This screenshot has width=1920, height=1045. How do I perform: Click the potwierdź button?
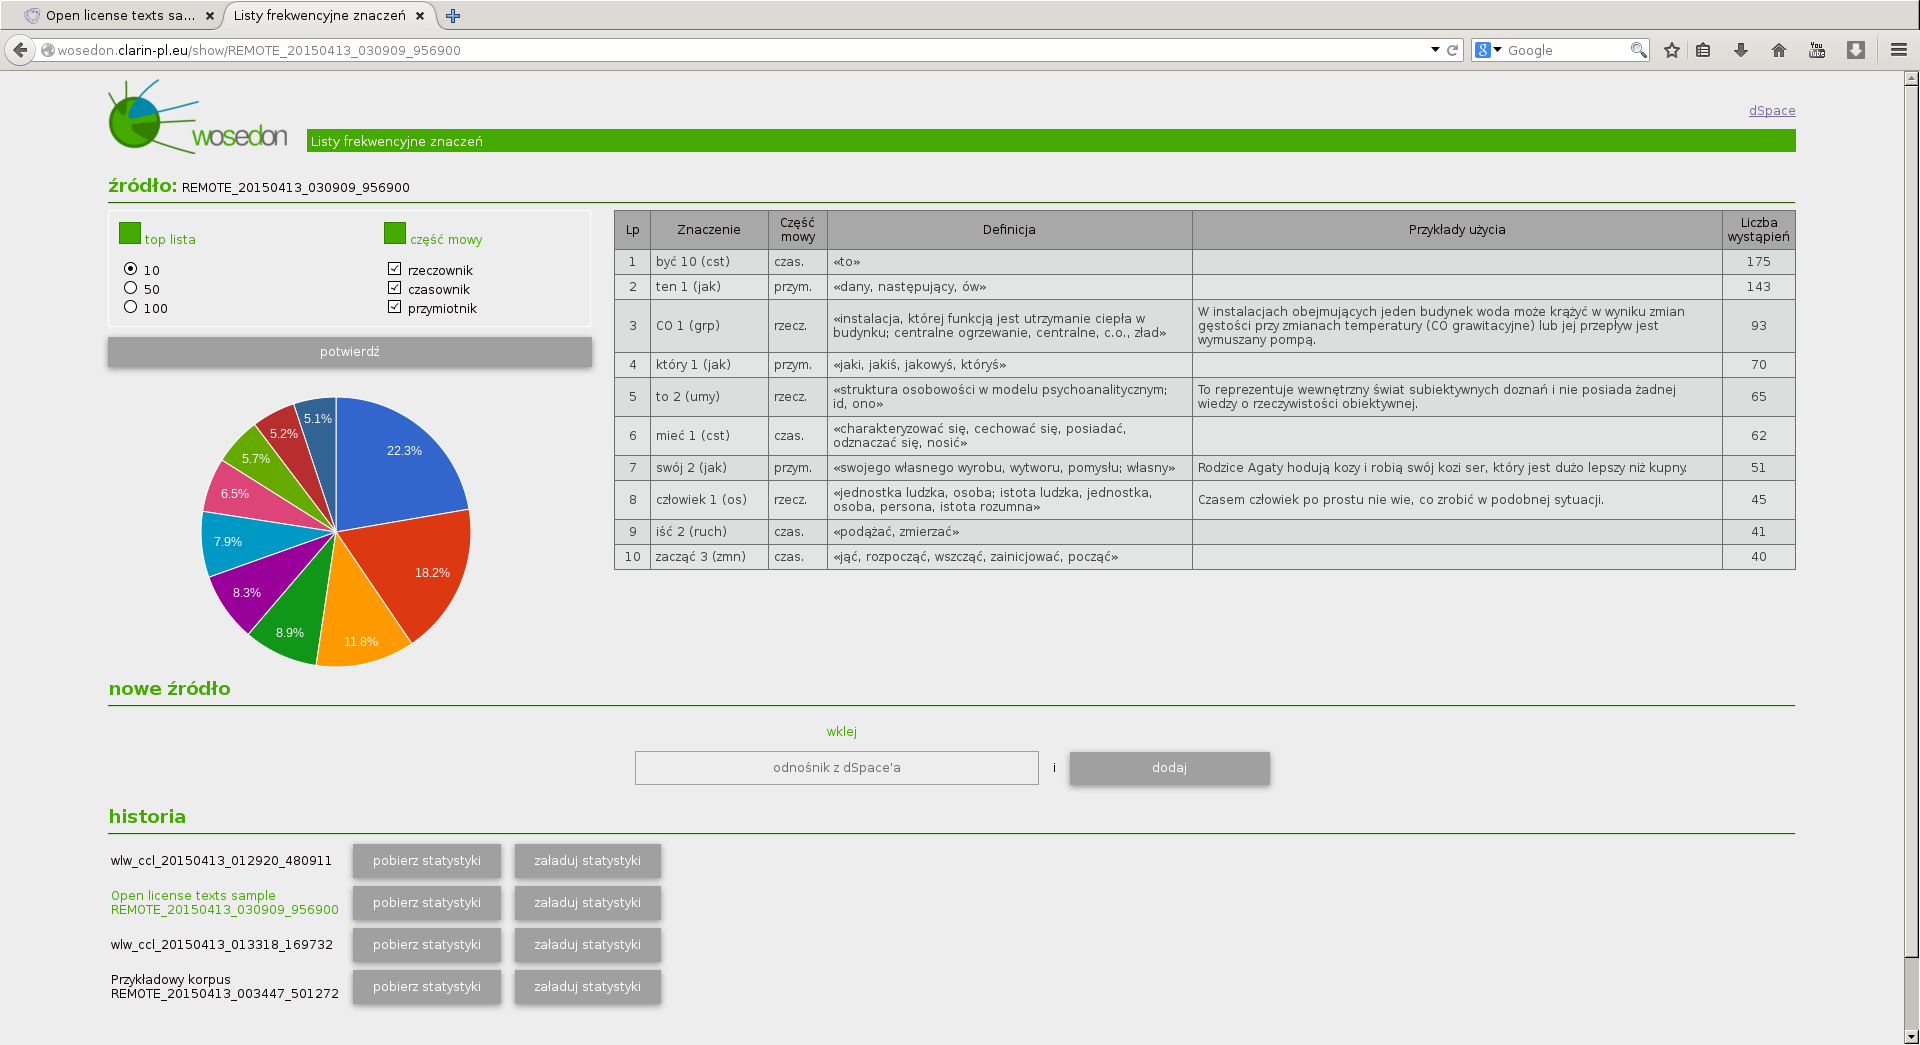click(350, 352)
